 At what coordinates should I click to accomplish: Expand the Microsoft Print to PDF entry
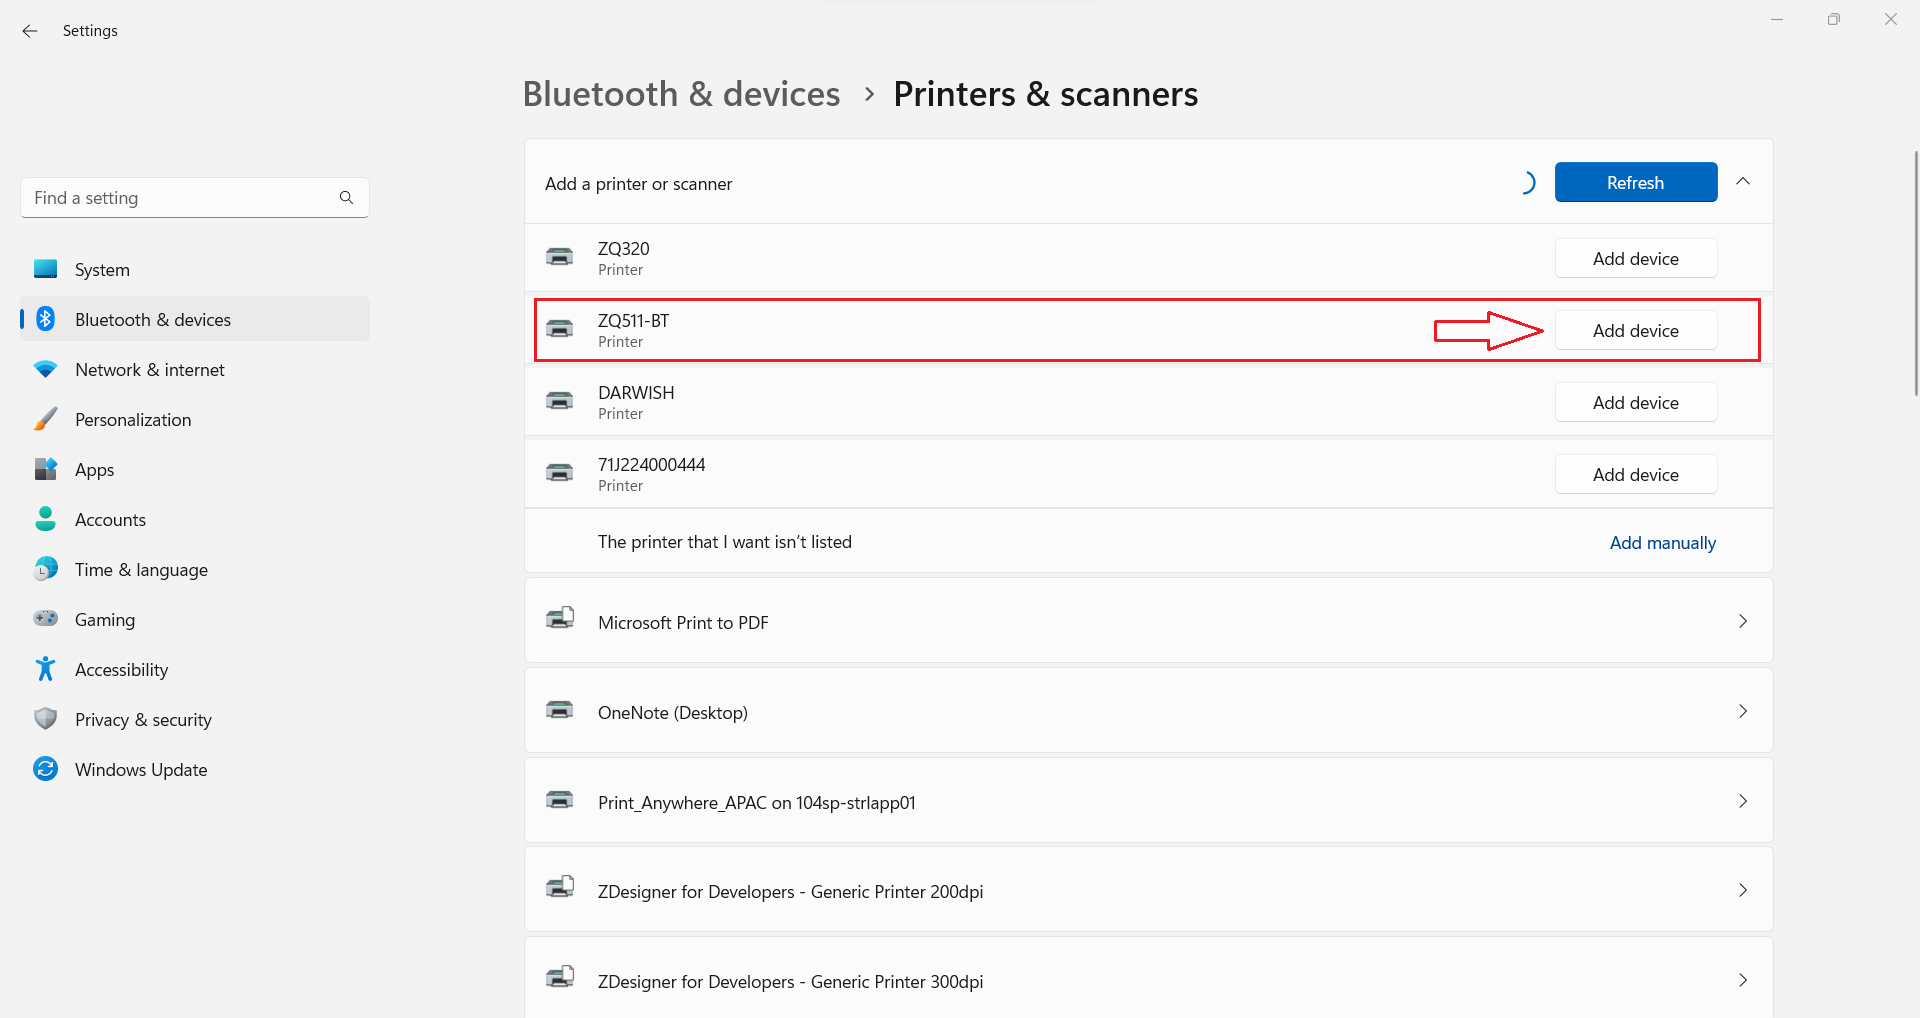coord(1743,621)
